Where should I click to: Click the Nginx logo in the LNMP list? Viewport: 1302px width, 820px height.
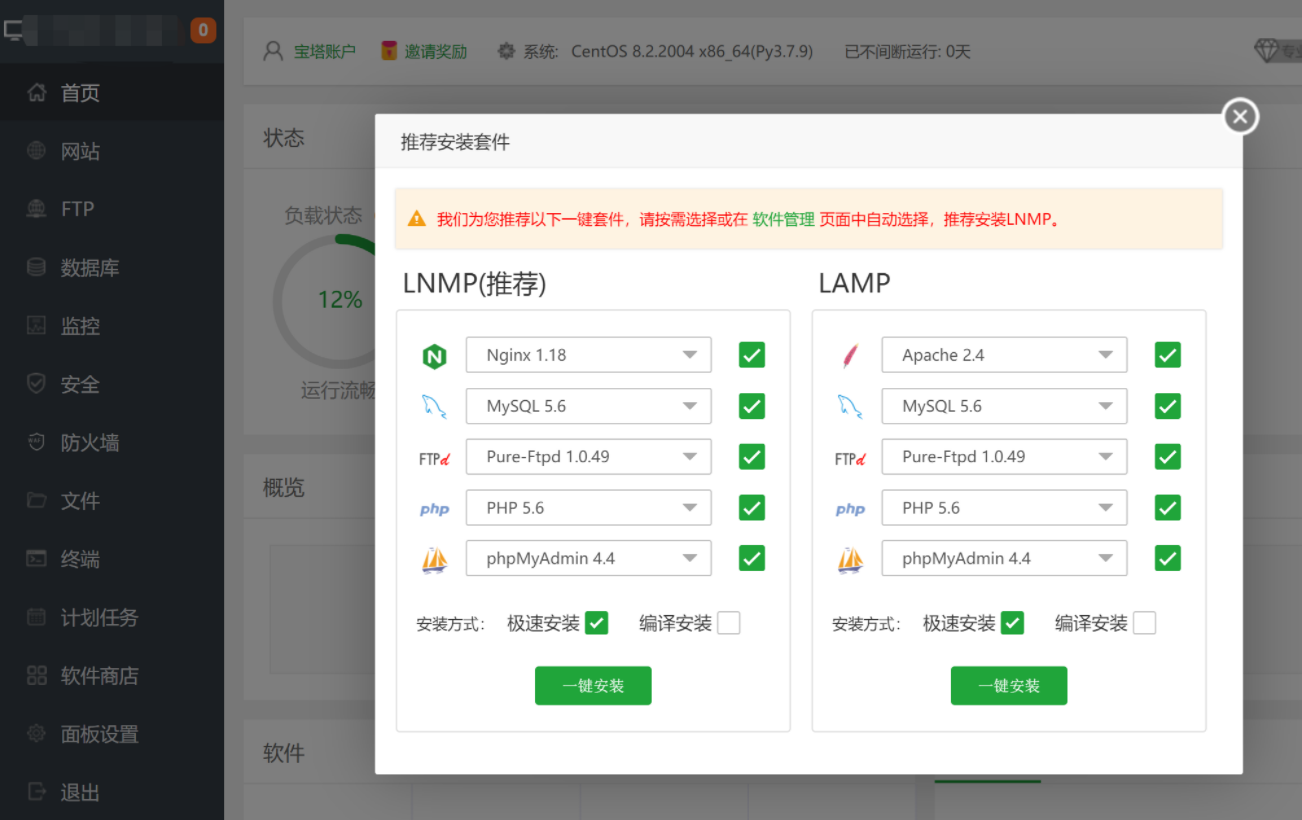point(434,356)
